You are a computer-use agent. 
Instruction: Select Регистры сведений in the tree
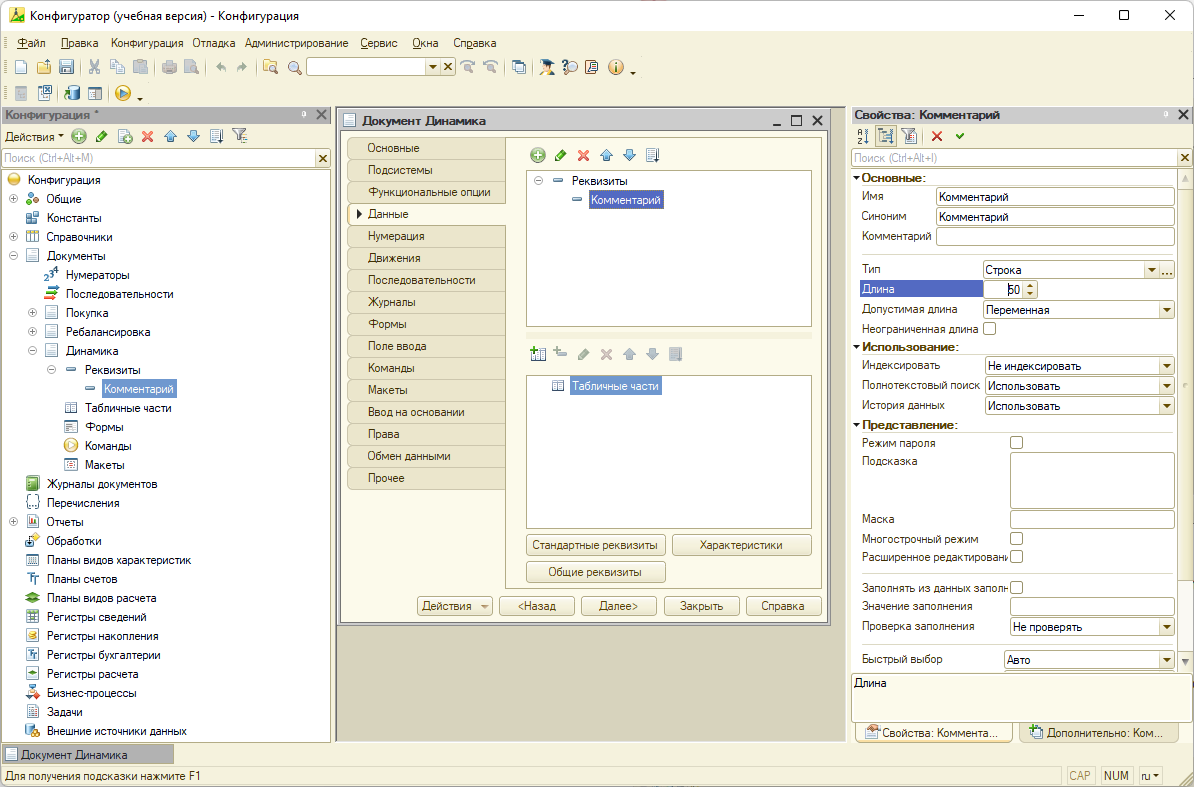click(x=97, y=617)
